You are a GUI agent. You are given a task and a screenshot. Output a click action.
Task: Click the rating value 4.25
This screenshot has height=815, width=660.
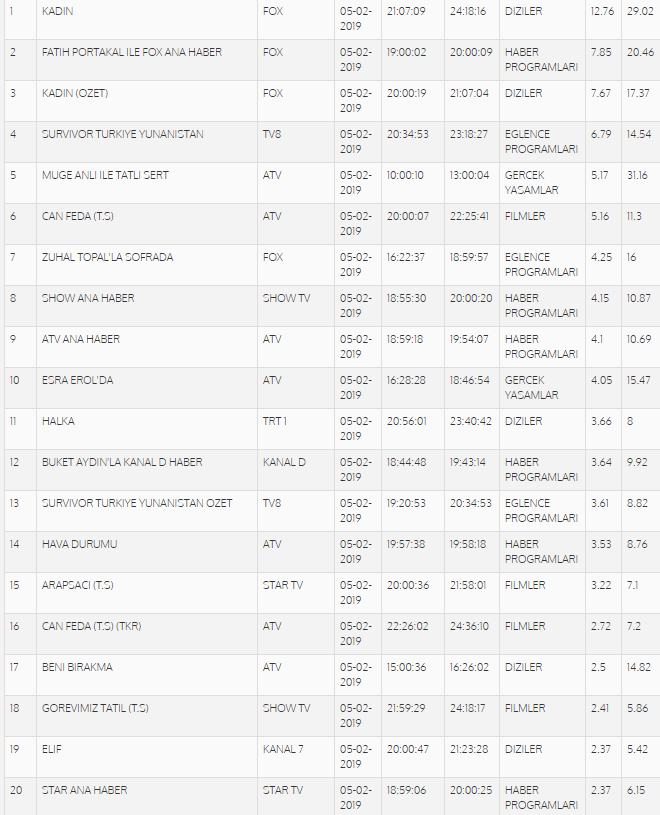601,257
